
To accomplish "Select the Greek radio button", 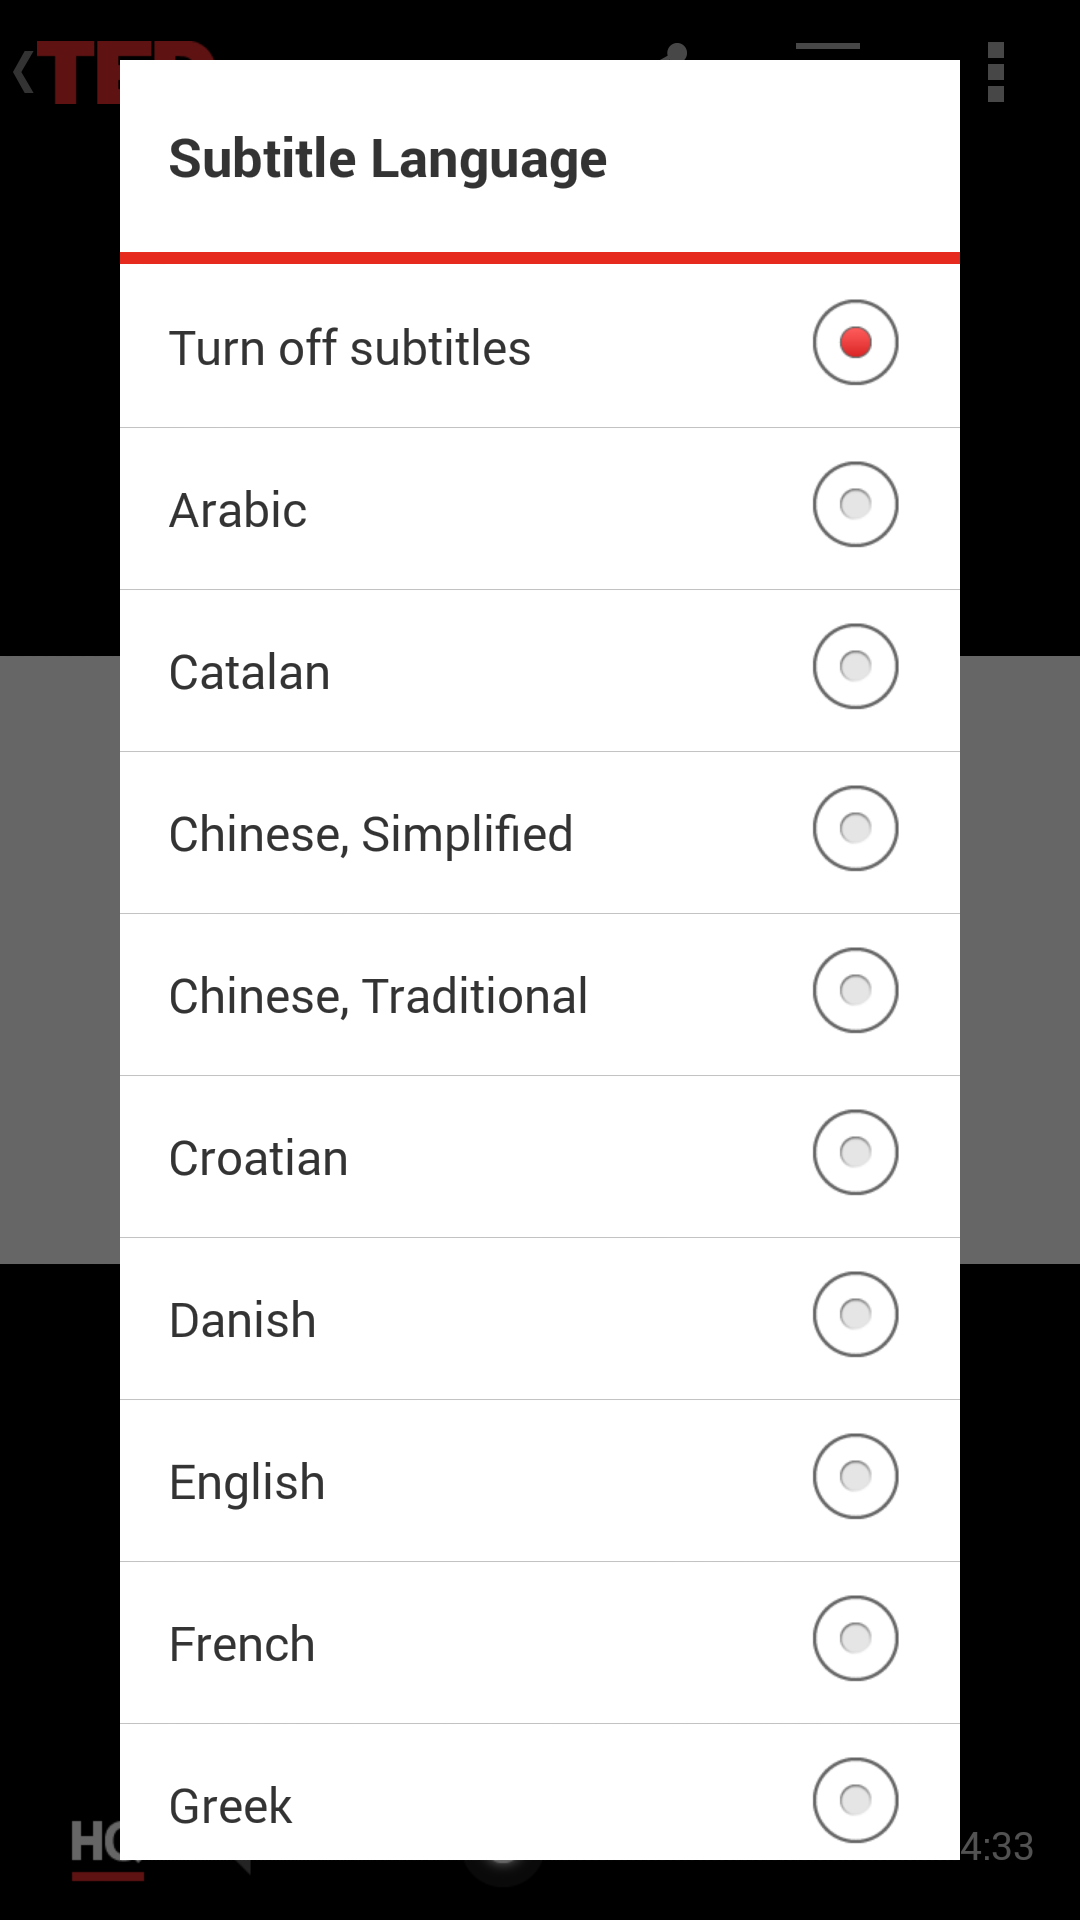I will 855,1800.
